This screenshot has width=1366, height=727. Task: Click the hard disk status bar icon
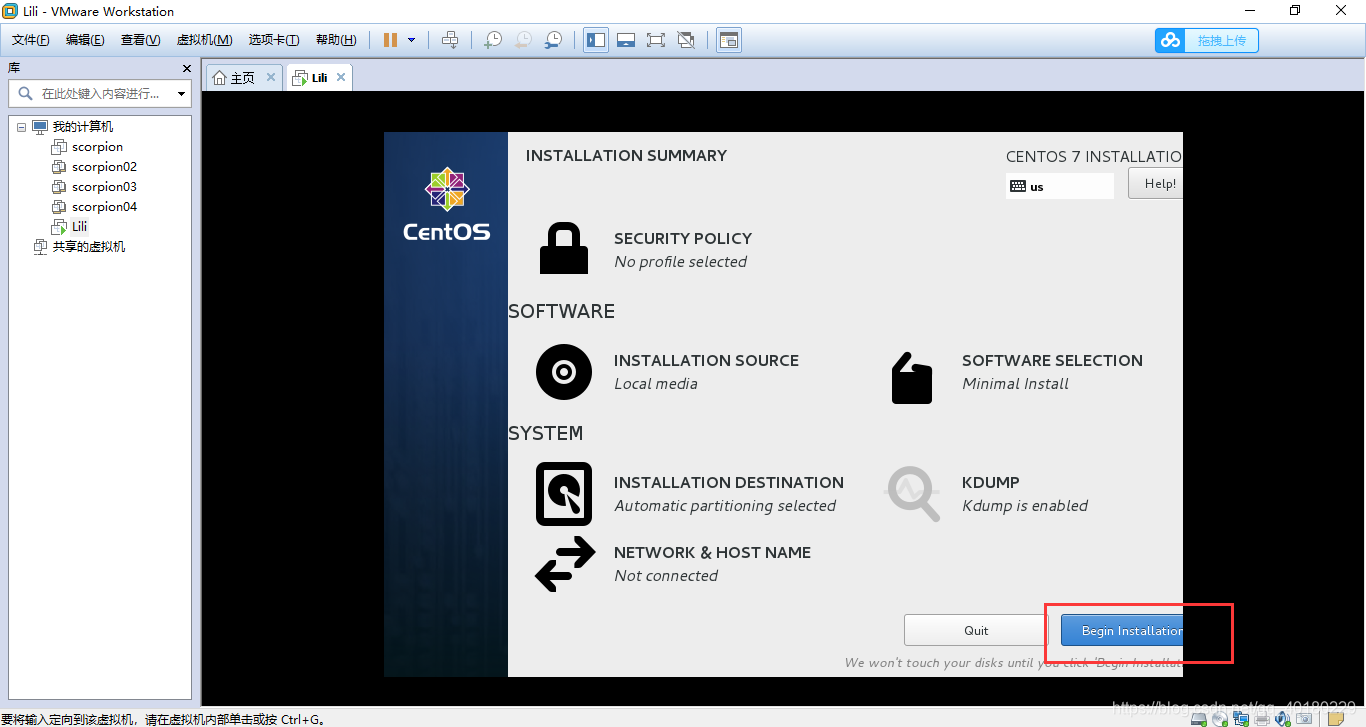tap(1198, 718)
